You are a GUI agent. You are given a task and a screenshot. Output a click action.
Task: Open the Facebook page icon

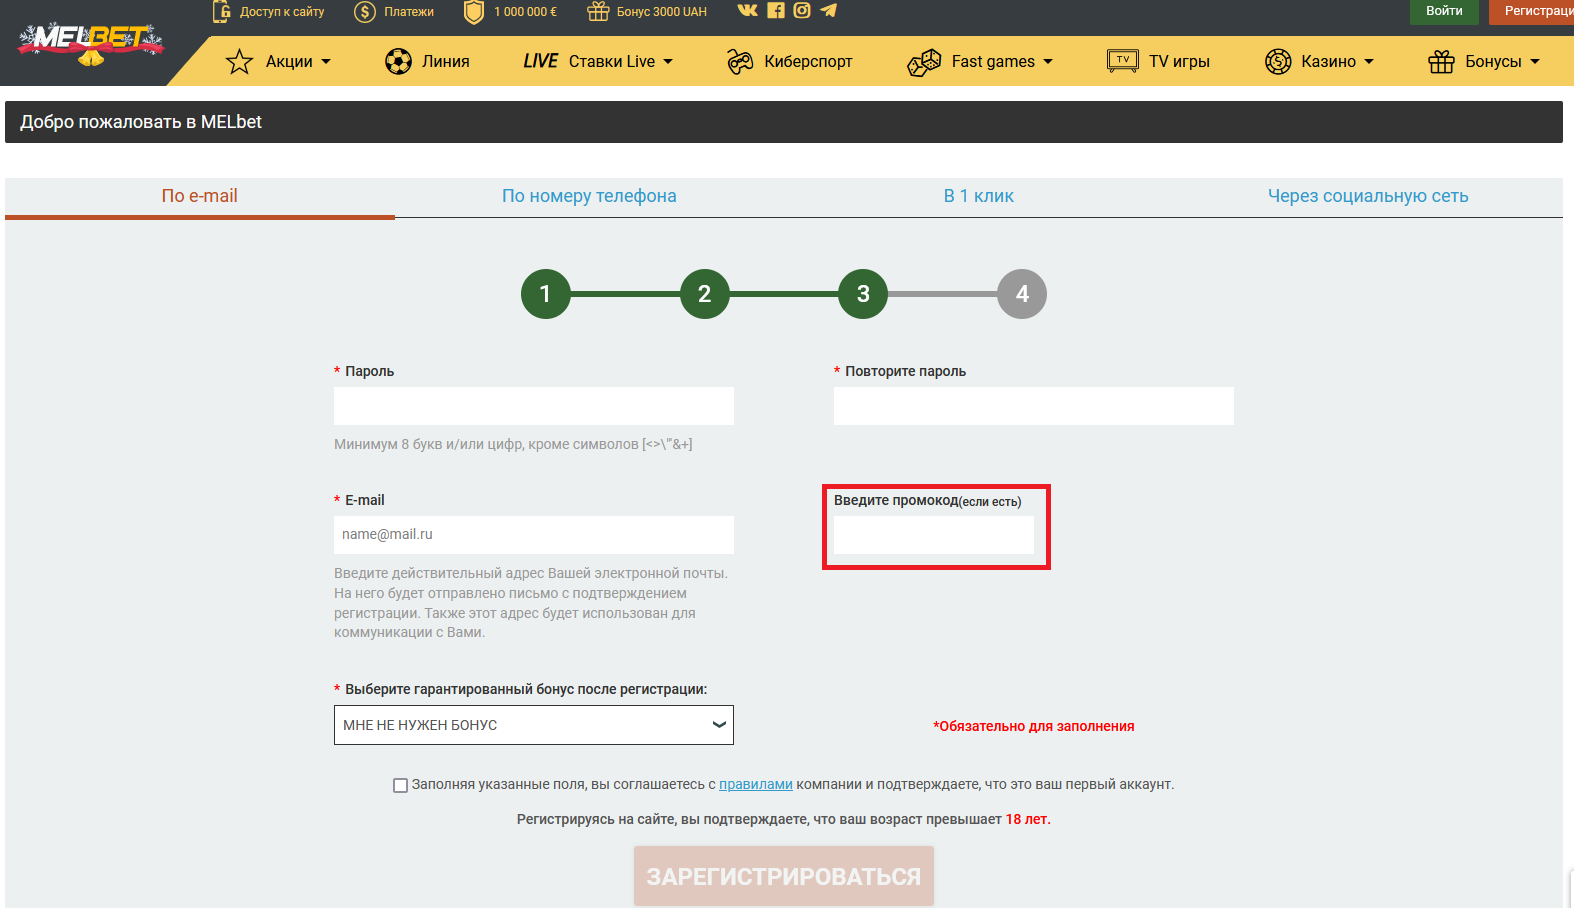coord(775,10)
